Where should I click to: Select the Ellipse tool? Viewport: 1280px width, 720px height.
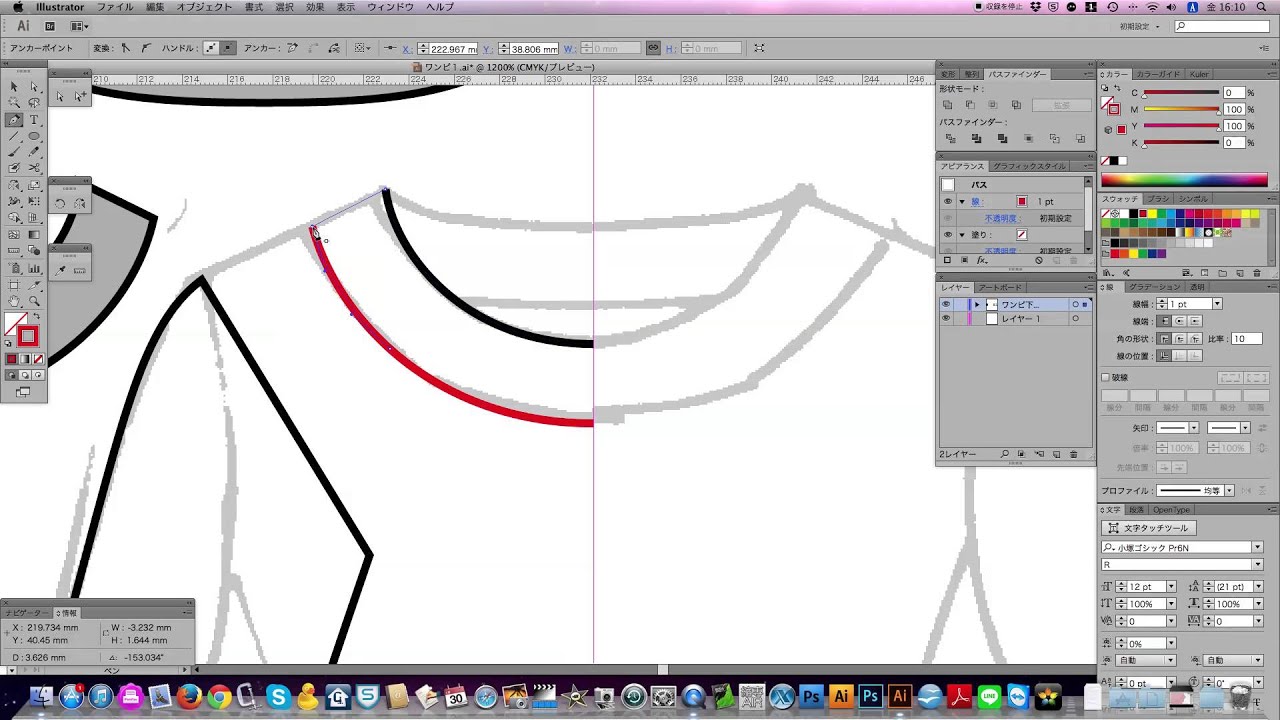coord(34,136)
